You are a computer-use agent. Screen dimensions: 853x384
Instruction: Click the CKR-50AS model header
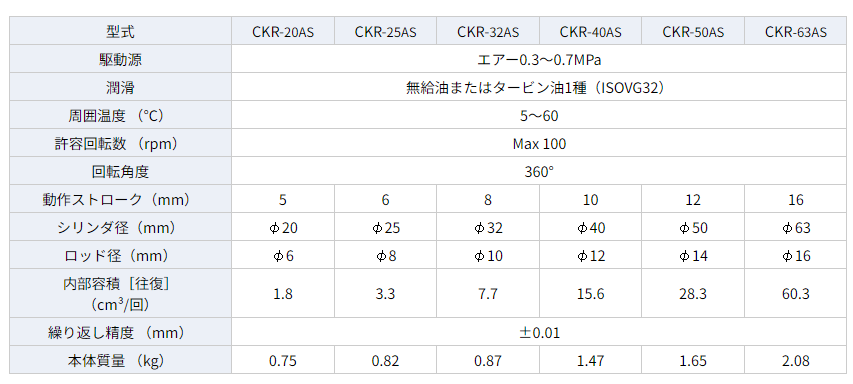[x=693, y=32]
